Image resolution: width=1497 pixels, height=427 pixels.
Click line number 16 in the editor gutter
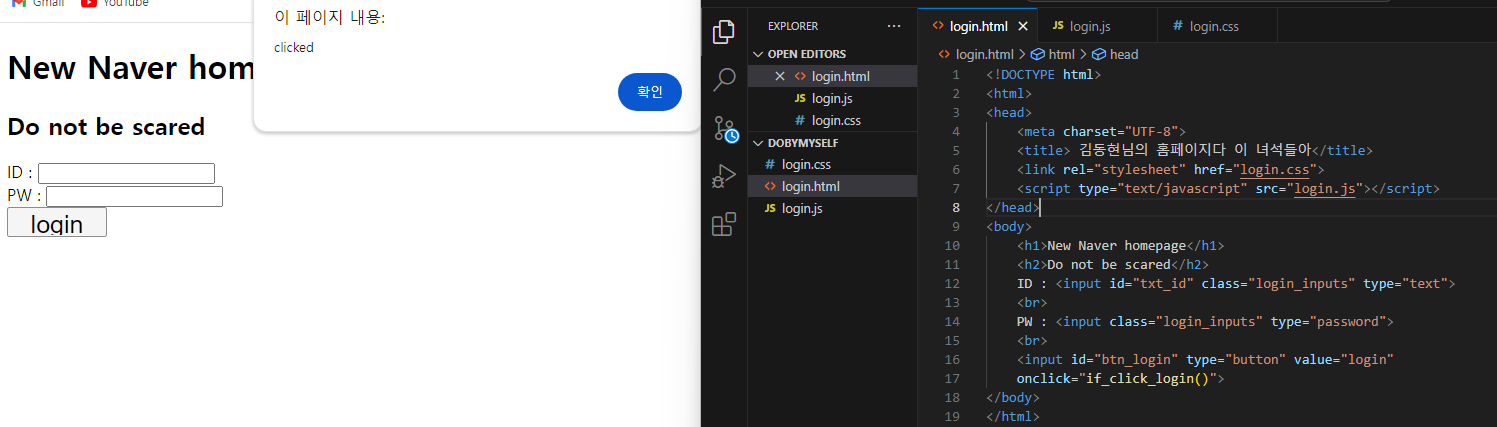point(952,359)
